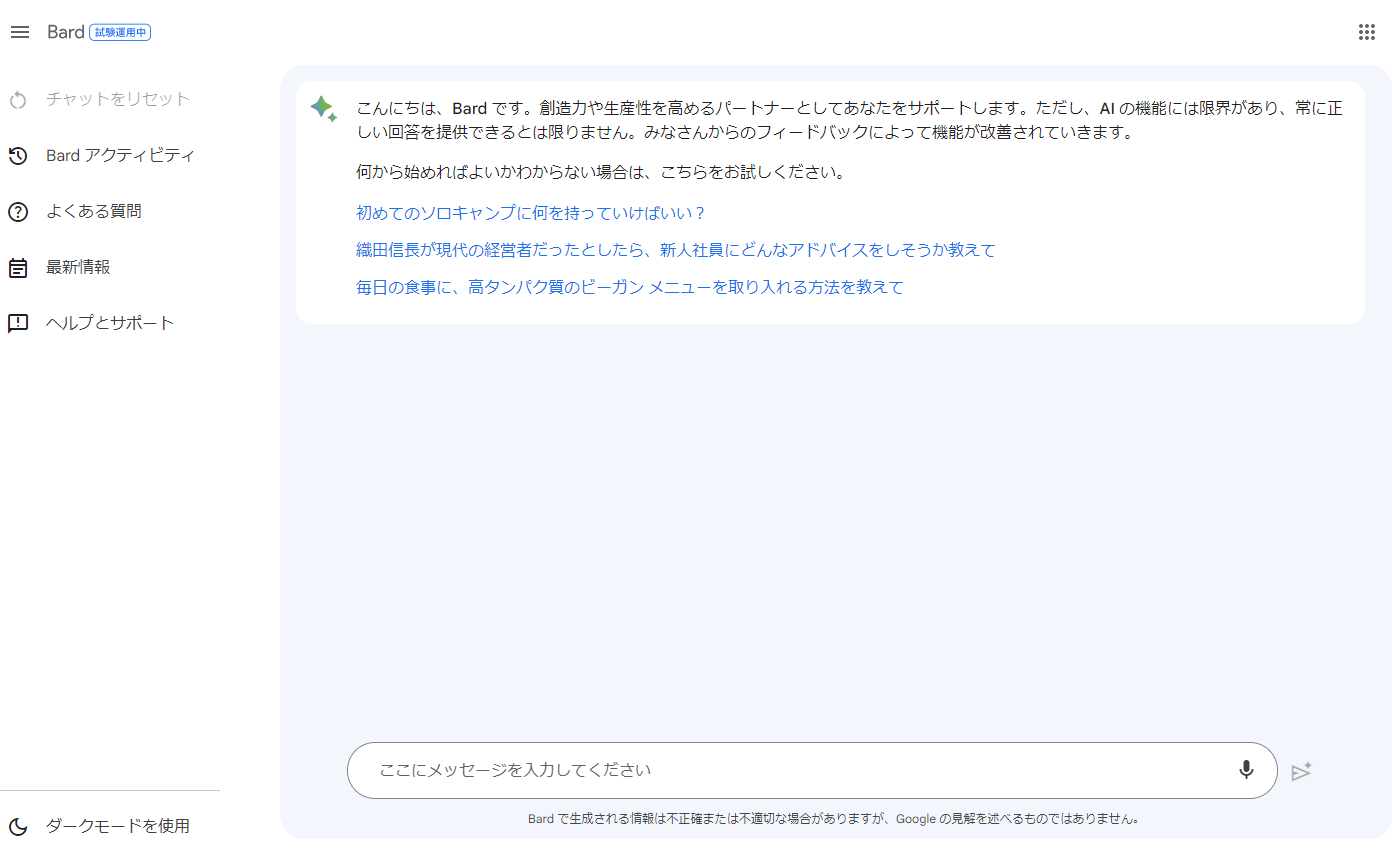The height and width of the screenshot is (853, 1392).
Task: Click the suggestion 初めてのソロキャンプに何を持っていけばいい？
Action: [531, 213]
